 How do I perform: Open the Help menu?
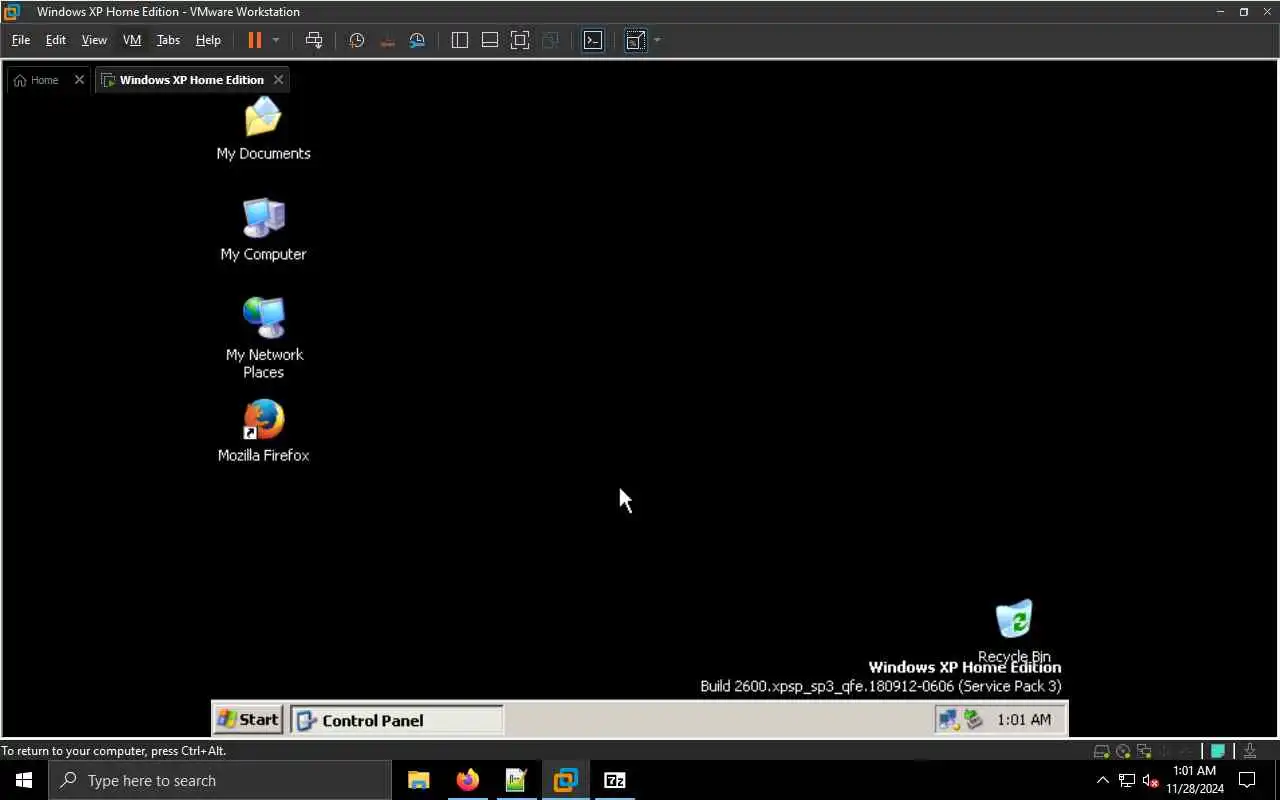tap(208, 40)
